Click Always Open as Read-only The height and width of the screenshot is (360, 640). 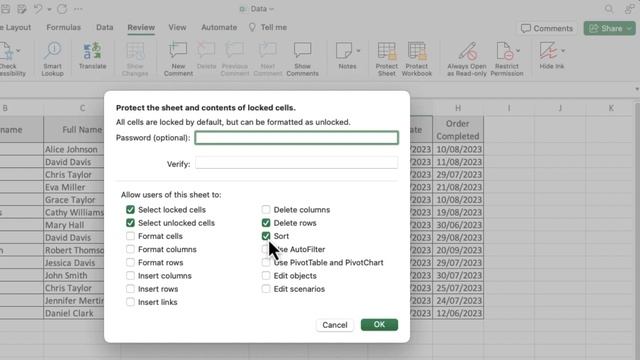[467, 59]
